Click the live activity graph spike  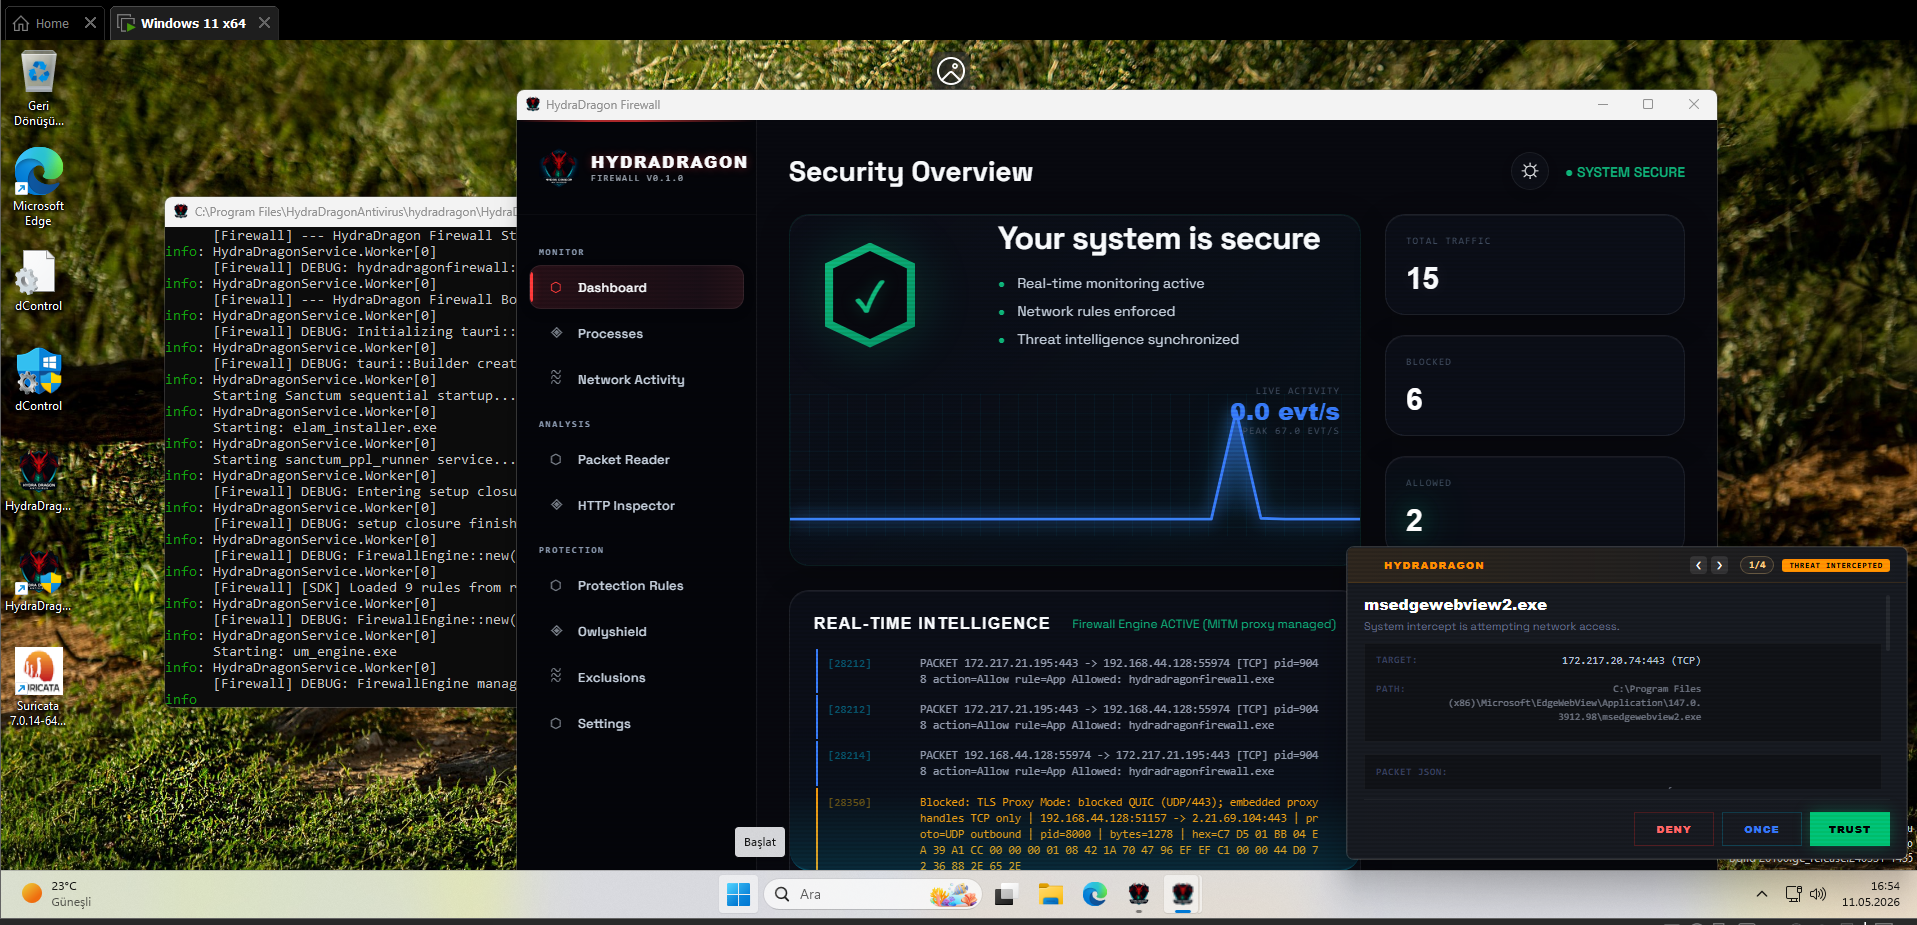coord(1238,465)
